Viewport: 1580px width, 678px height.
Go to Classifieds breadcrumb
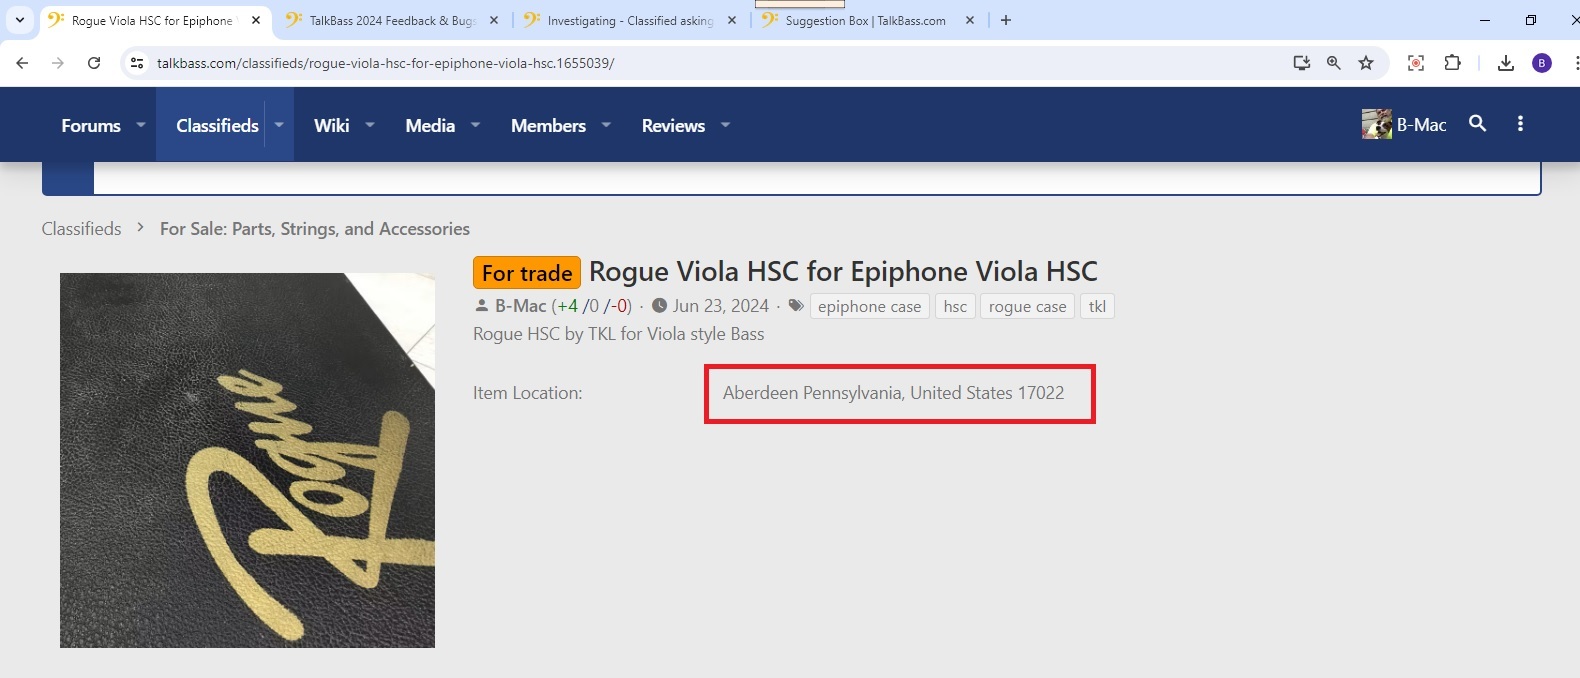point(81,229)
